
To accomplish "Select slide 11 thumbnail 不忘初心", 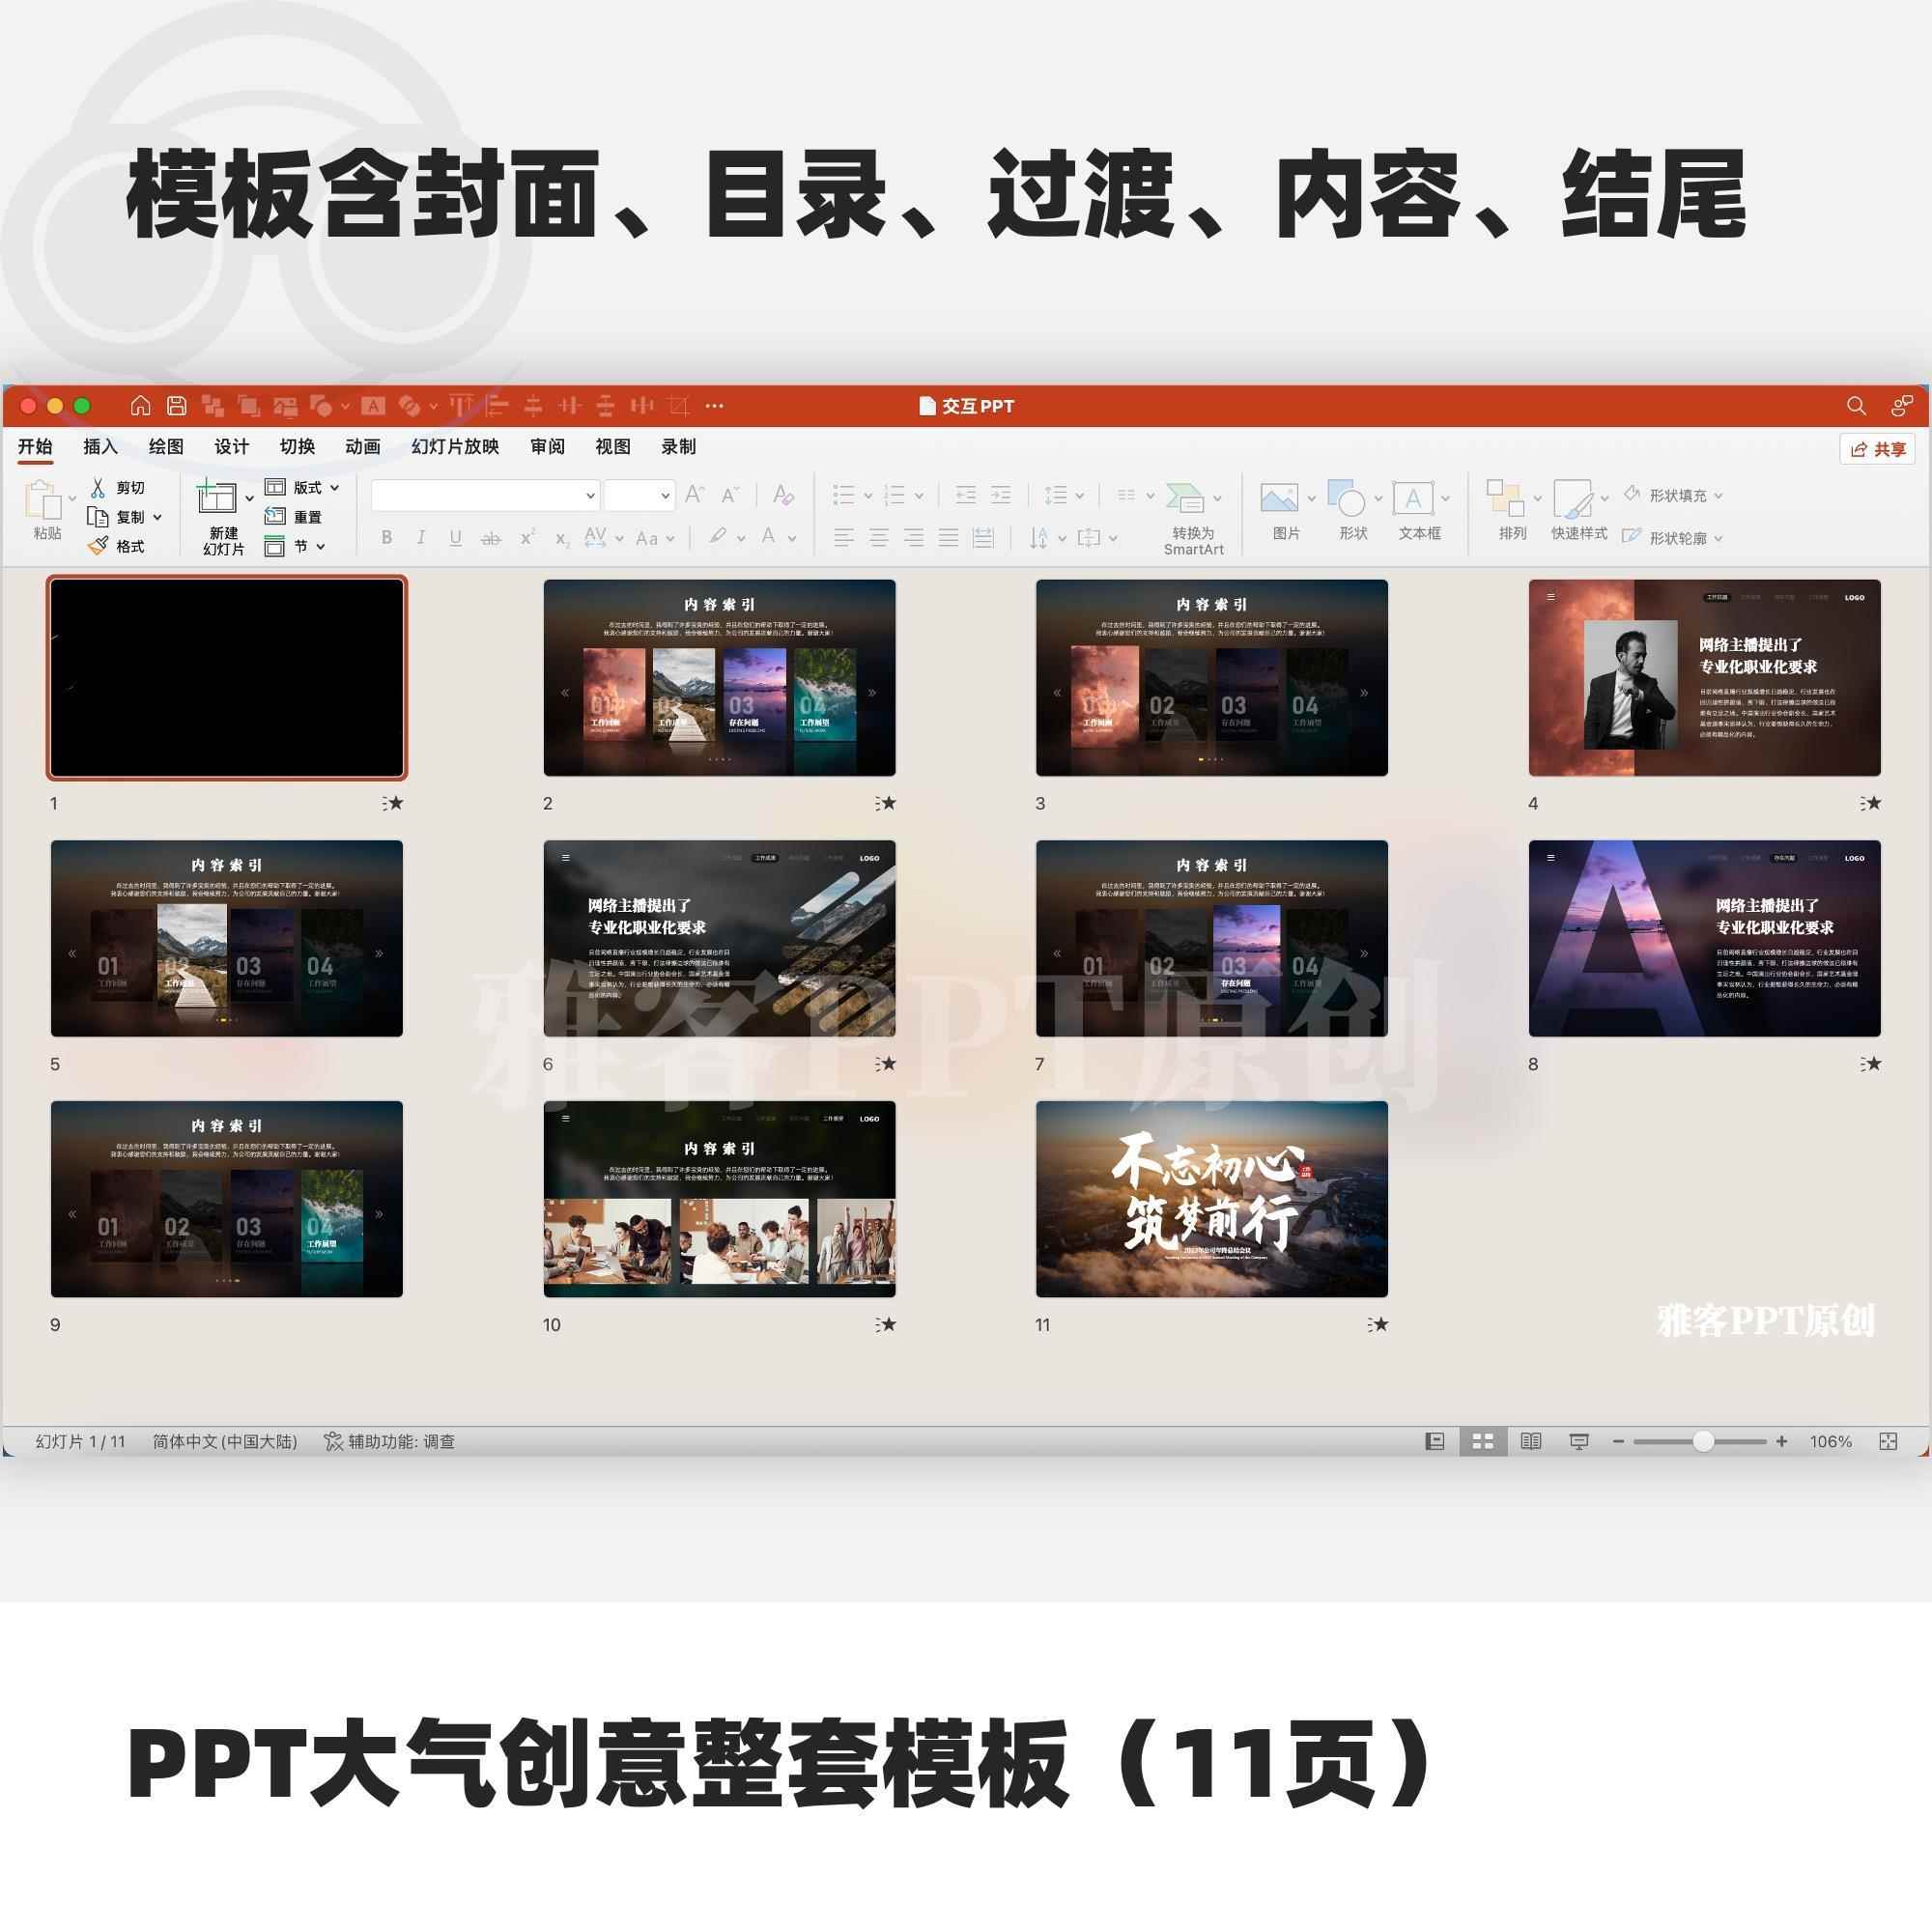I will 1211,1199.
